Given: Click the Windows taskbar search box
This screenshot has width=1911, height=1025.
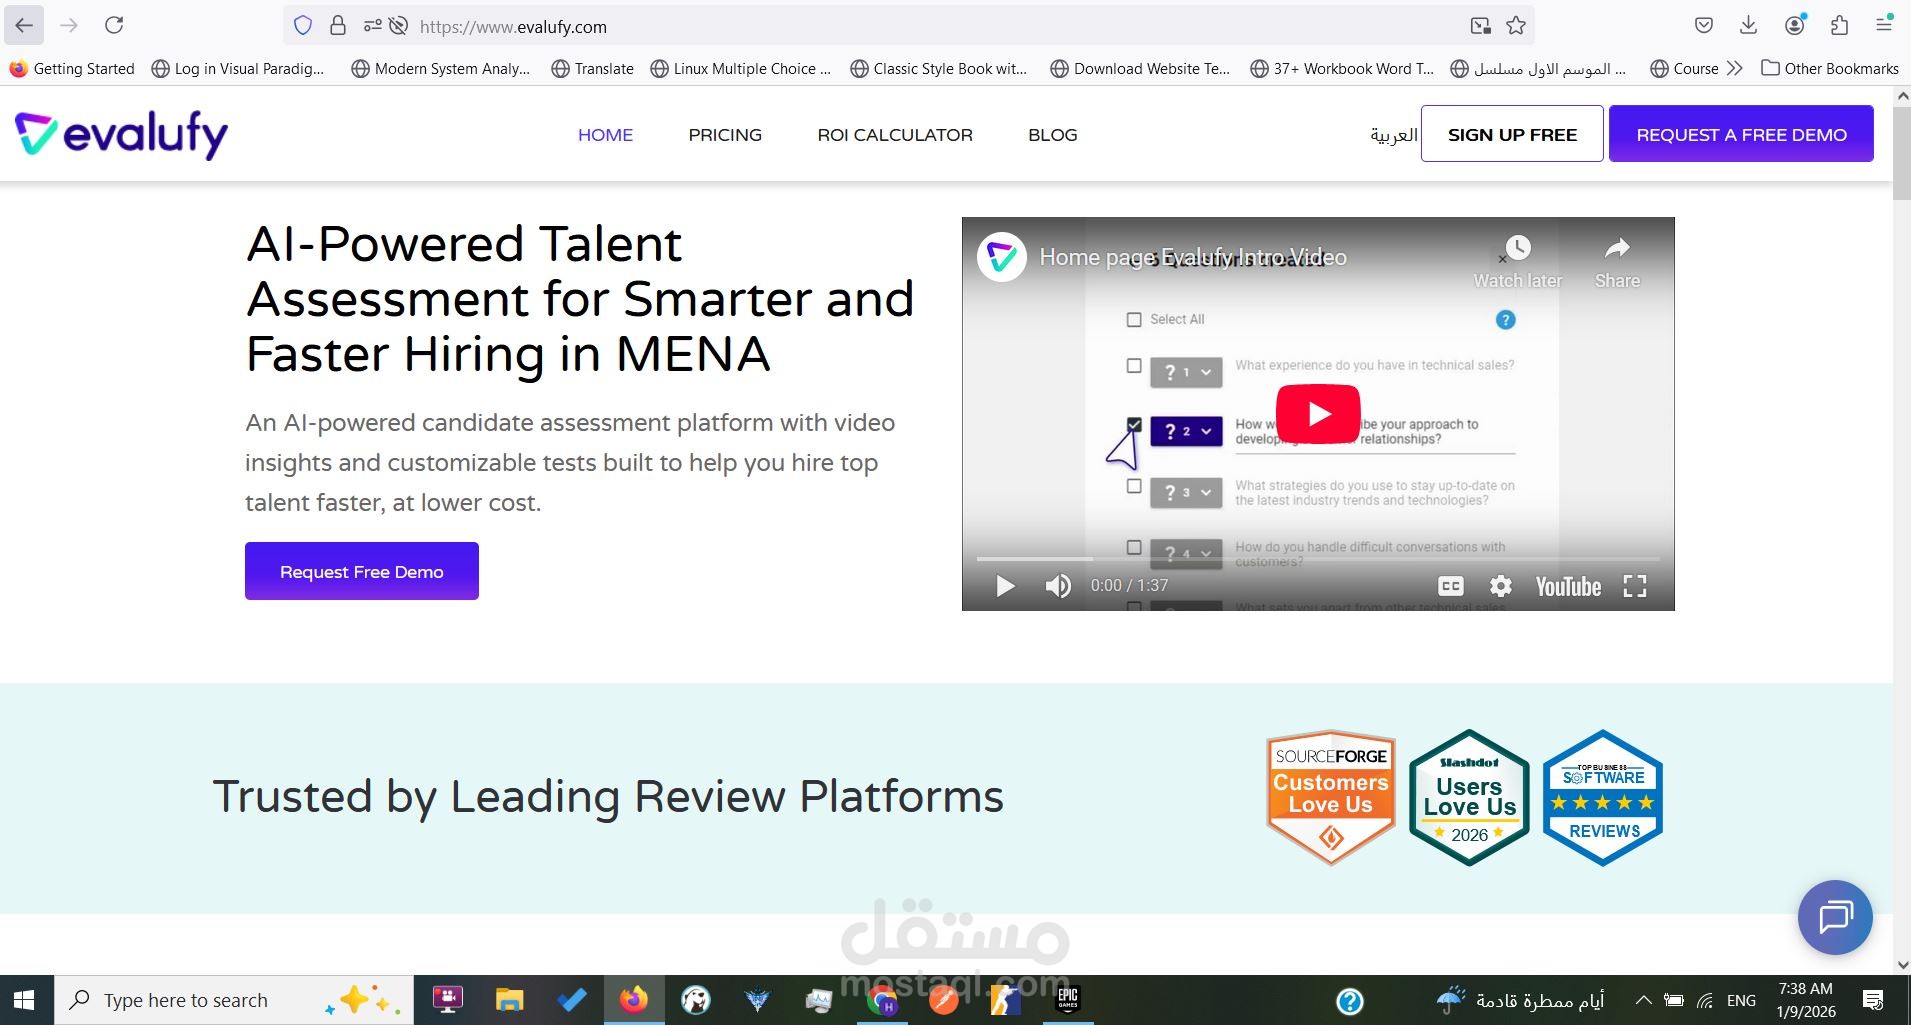Looking at the screenshot, I should tap(234, 1000).
